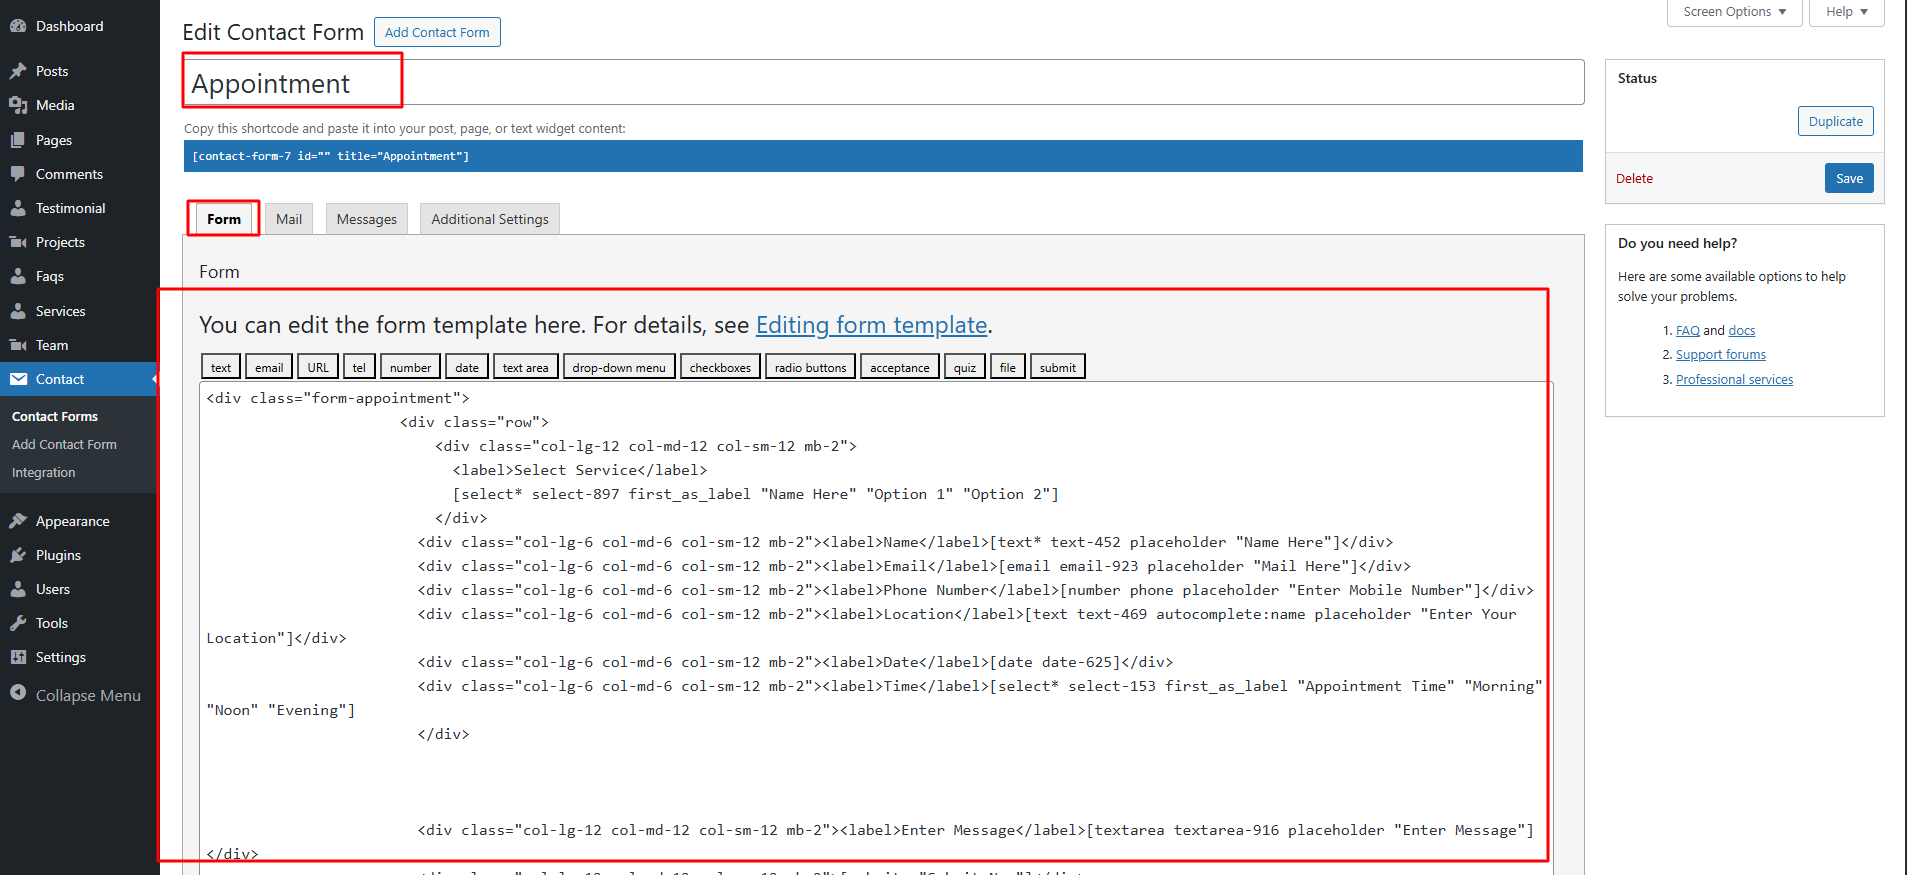Insert a checkboxes form tag
Screen dimensions: 1907x875
[x=720, y=367]
